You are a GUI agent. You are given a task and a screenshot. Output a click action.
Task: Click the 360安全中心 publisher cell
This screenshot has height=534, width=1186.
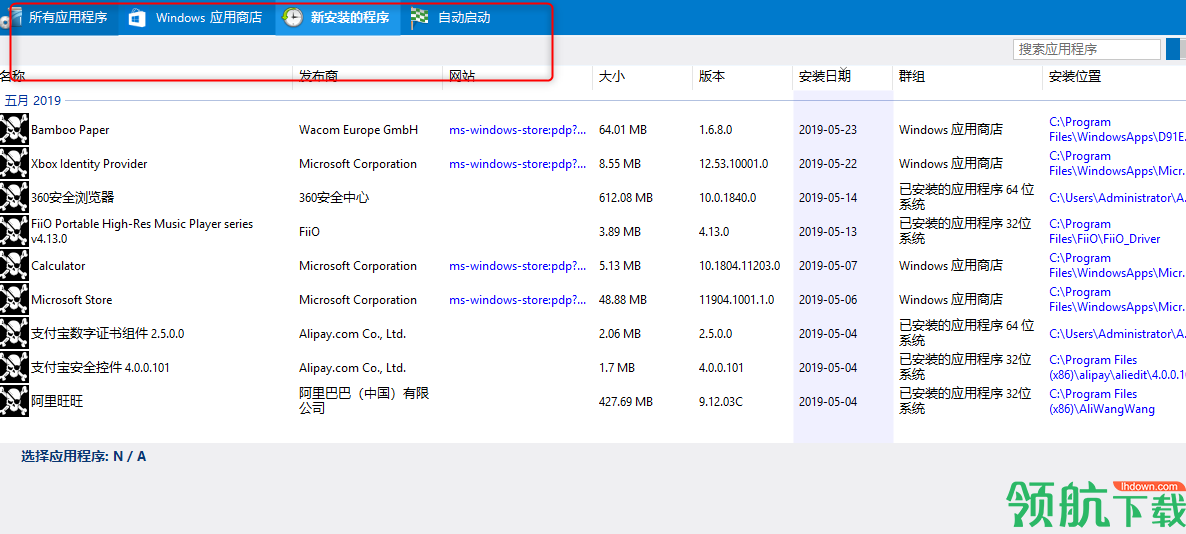coord(334,198)
